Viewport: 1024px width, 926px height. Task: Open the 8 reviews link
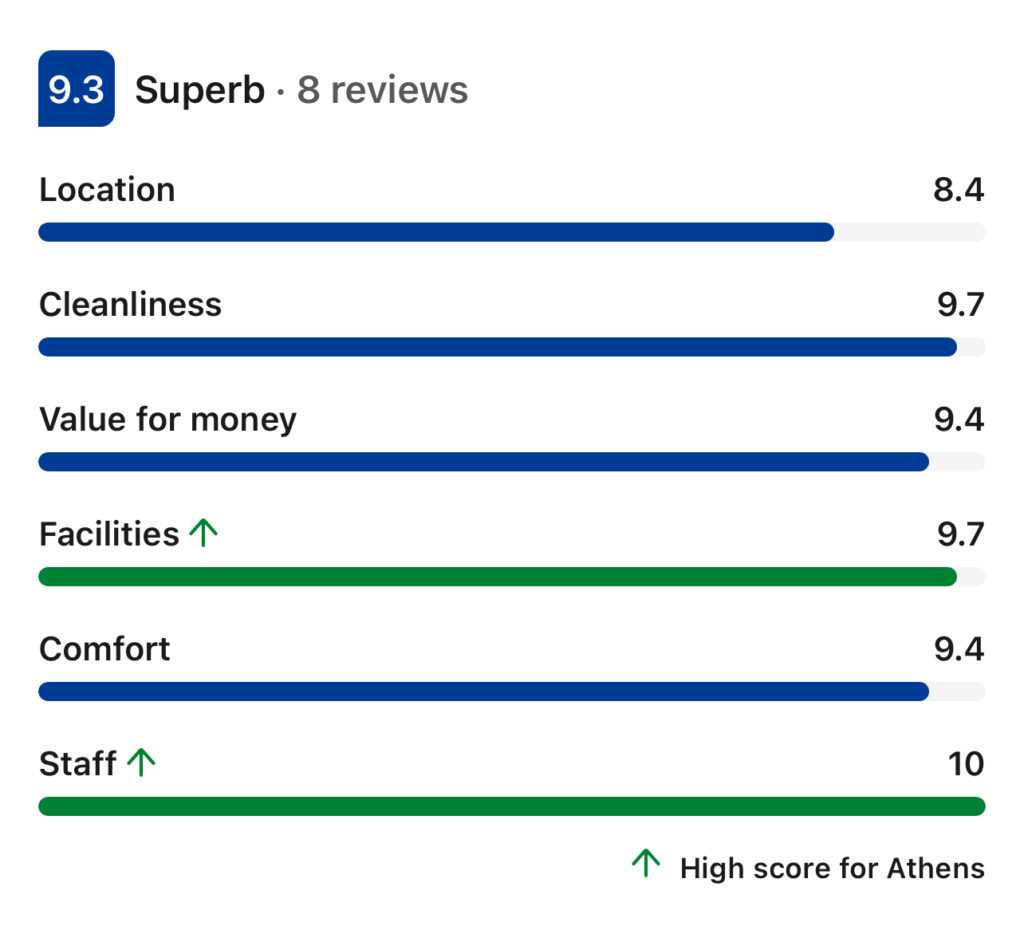pos(383,90)
